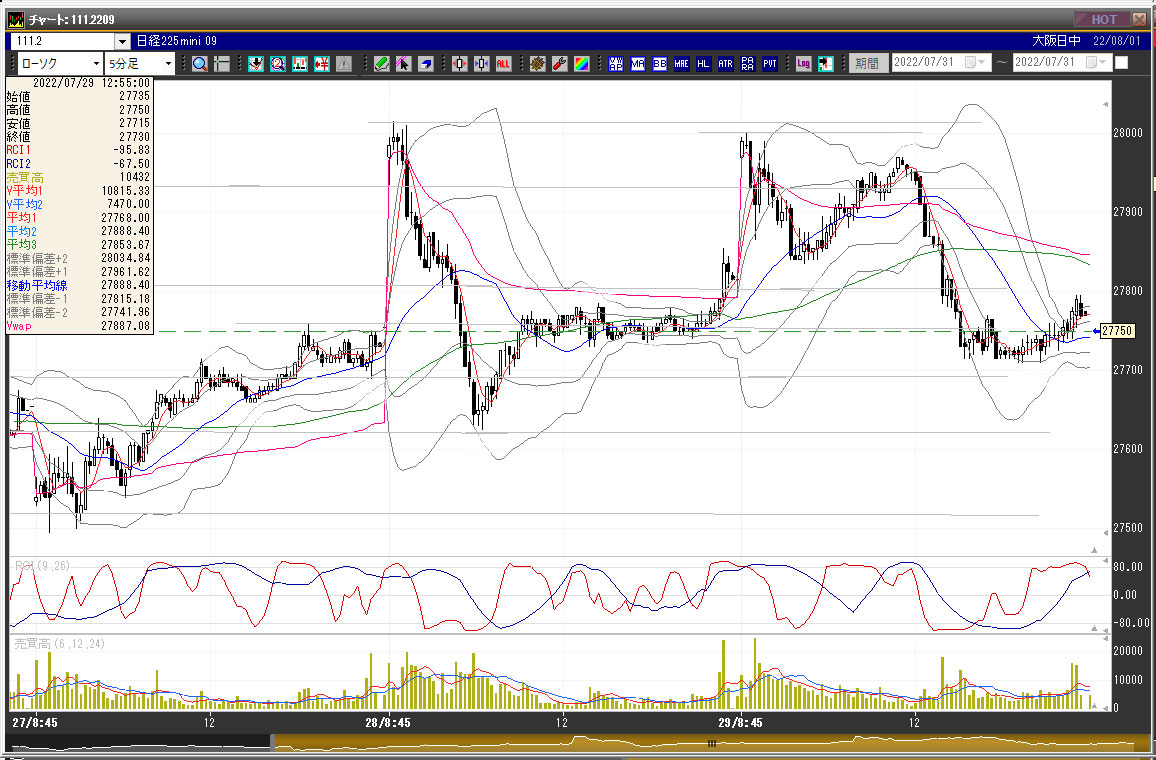The height and width of the screenshot is (760, 1156).
Task: Click the 27750 current price marker
Action: click(x=1116, y=331)
